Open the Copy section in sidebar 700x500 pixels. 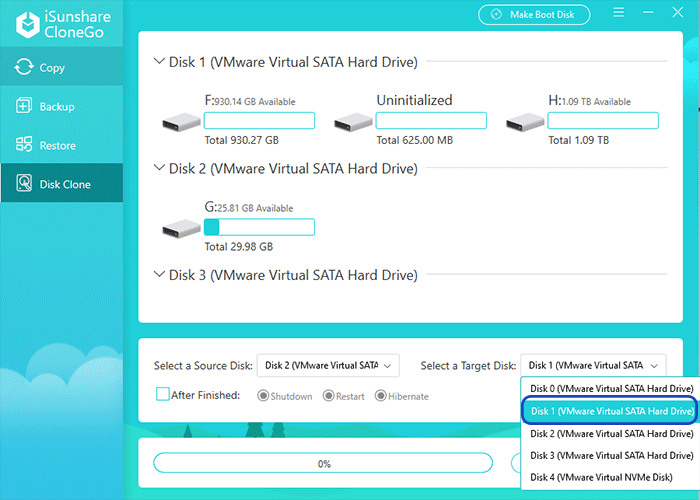pos(61,68)
